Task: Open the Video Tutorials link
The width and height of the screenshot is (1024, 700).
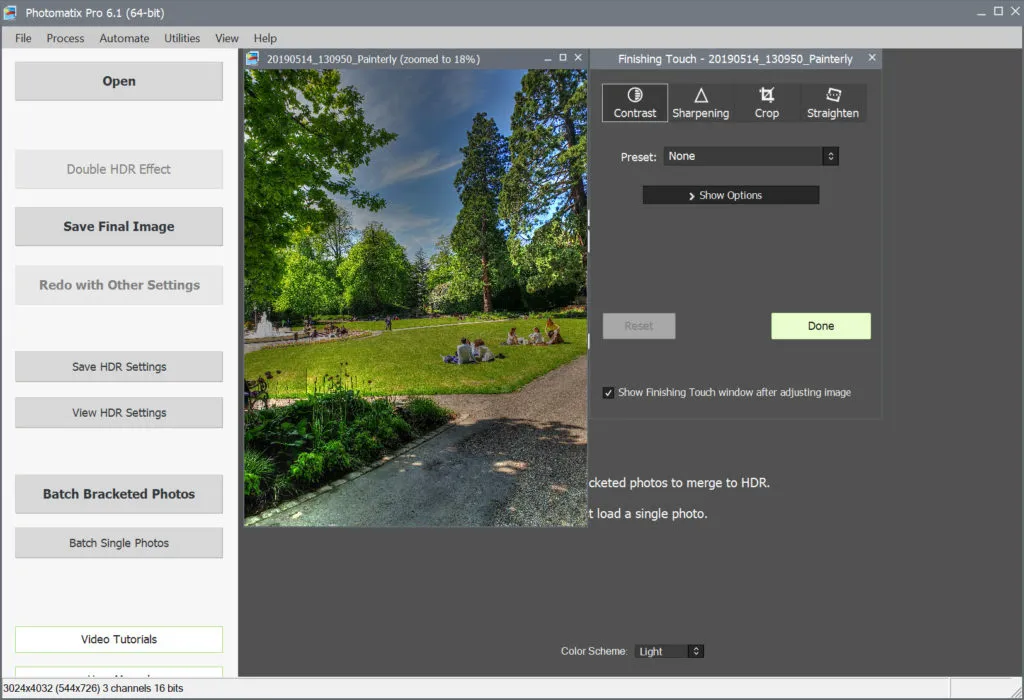Action: 119,639
